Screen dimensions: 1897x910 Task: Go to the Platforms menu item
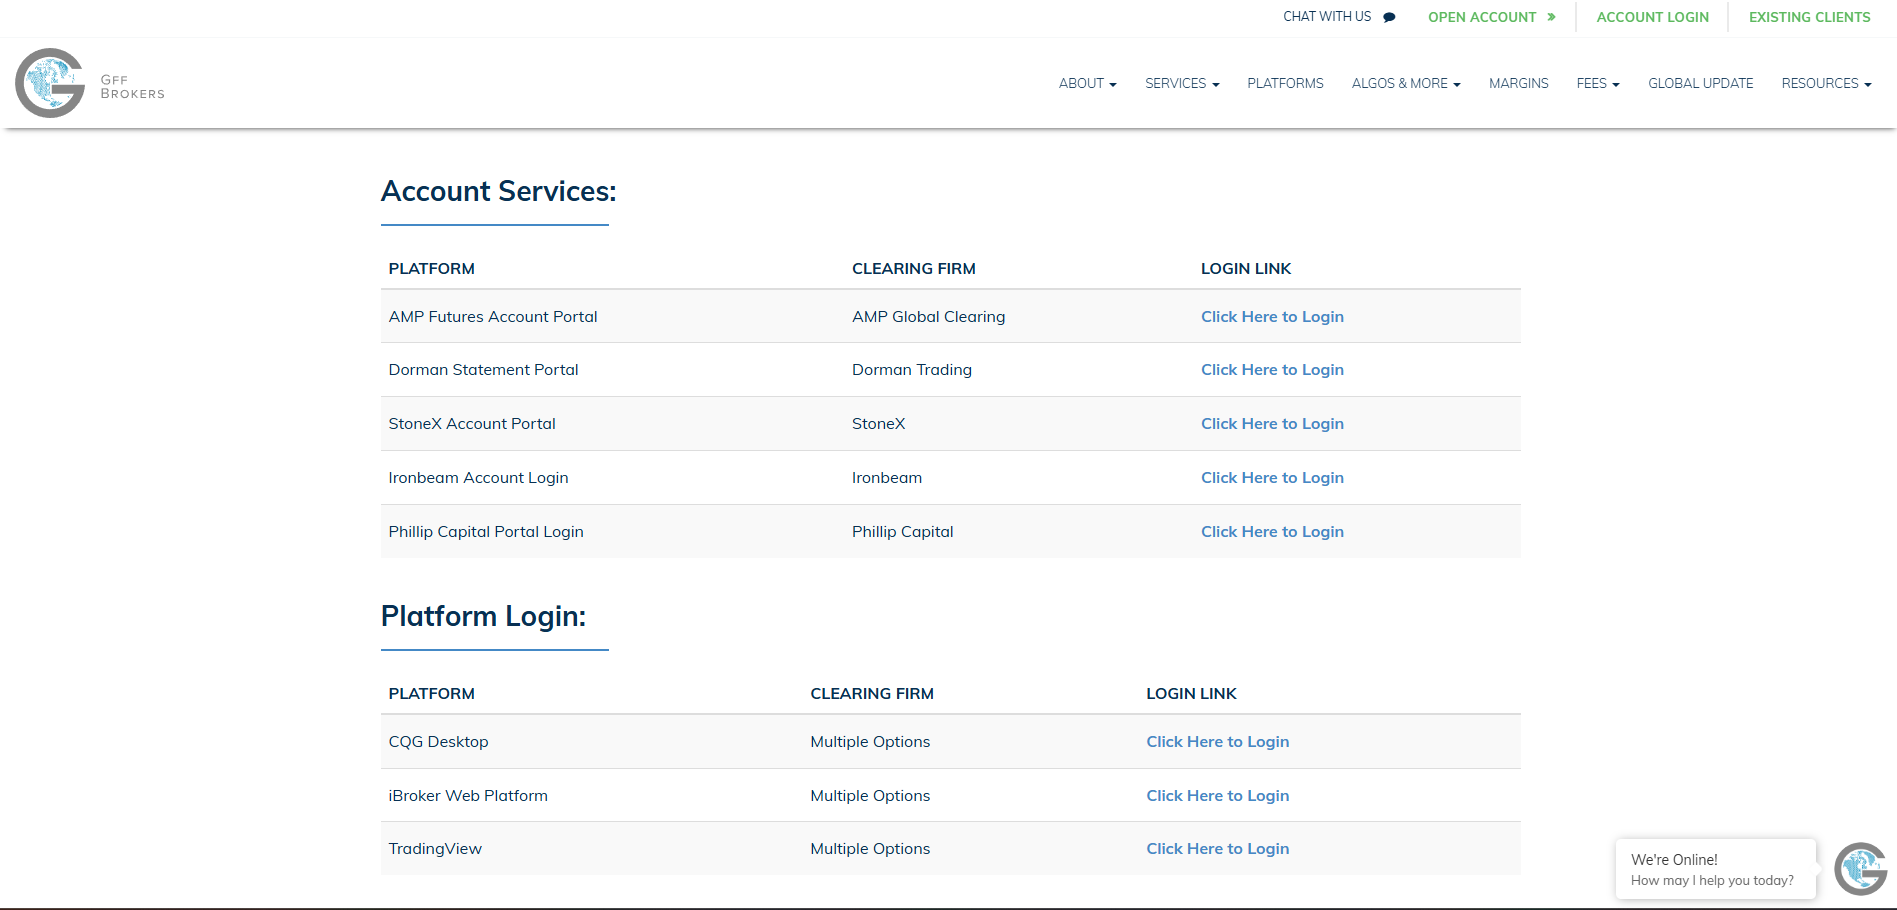coord(1285,84)
